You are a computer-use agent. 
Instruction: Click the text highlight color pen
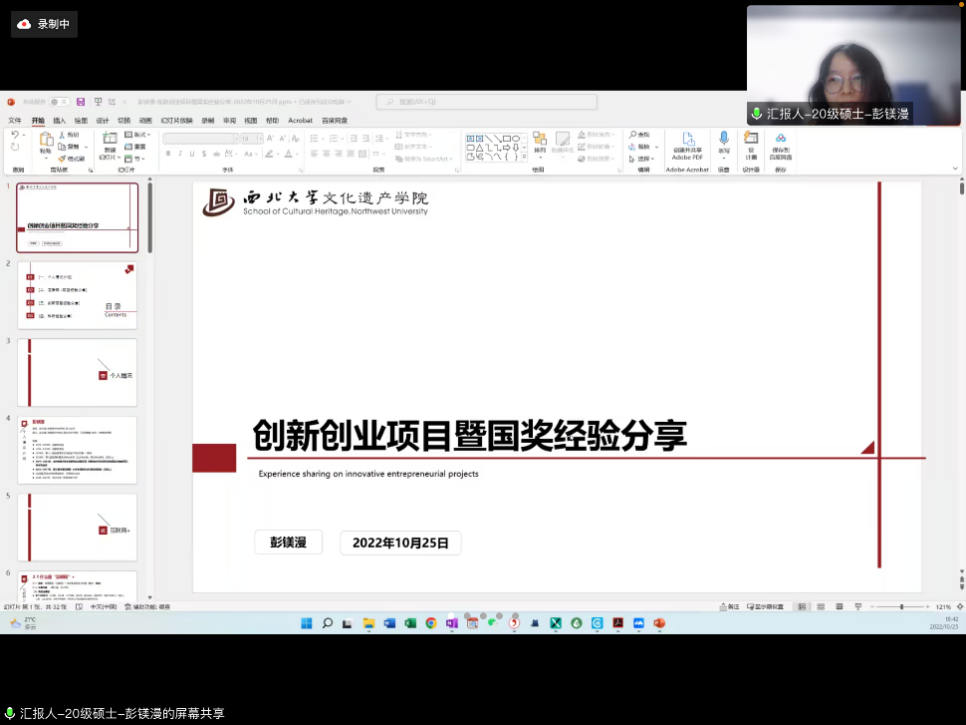[x=269, y=154]
